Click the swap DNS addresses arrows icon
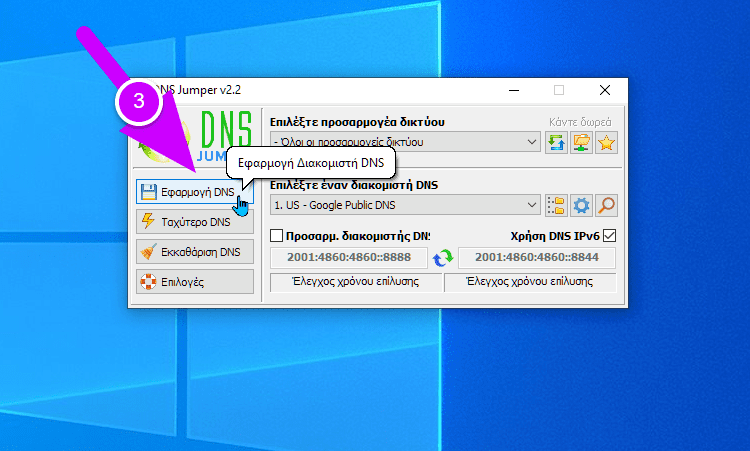The image size is (750, 451). pyautogui.click(x=443, y=258)
